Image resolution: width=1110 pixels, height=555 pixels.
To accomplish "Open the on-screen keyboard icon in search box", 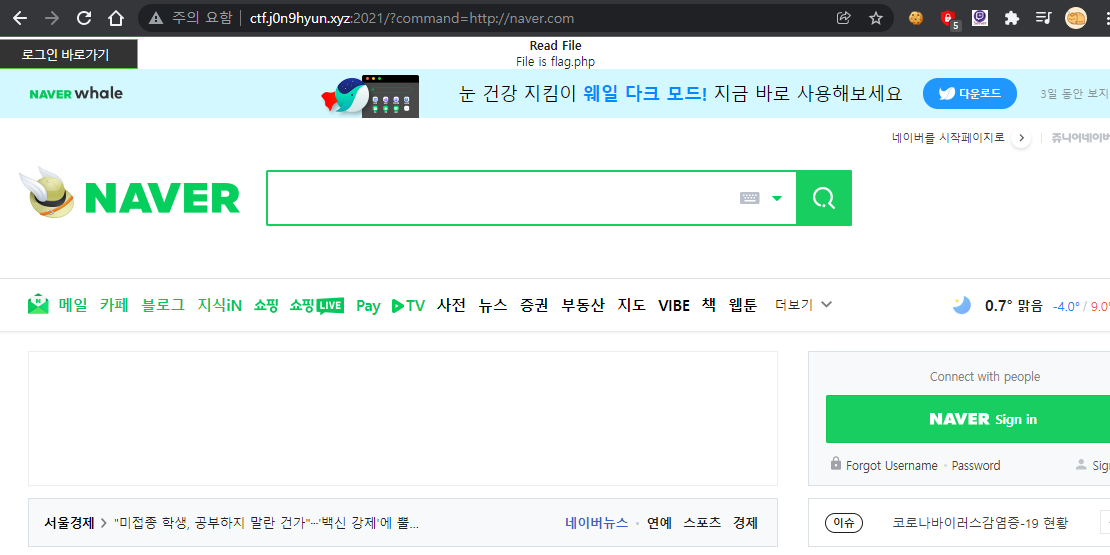I will (x=750, y=198).
